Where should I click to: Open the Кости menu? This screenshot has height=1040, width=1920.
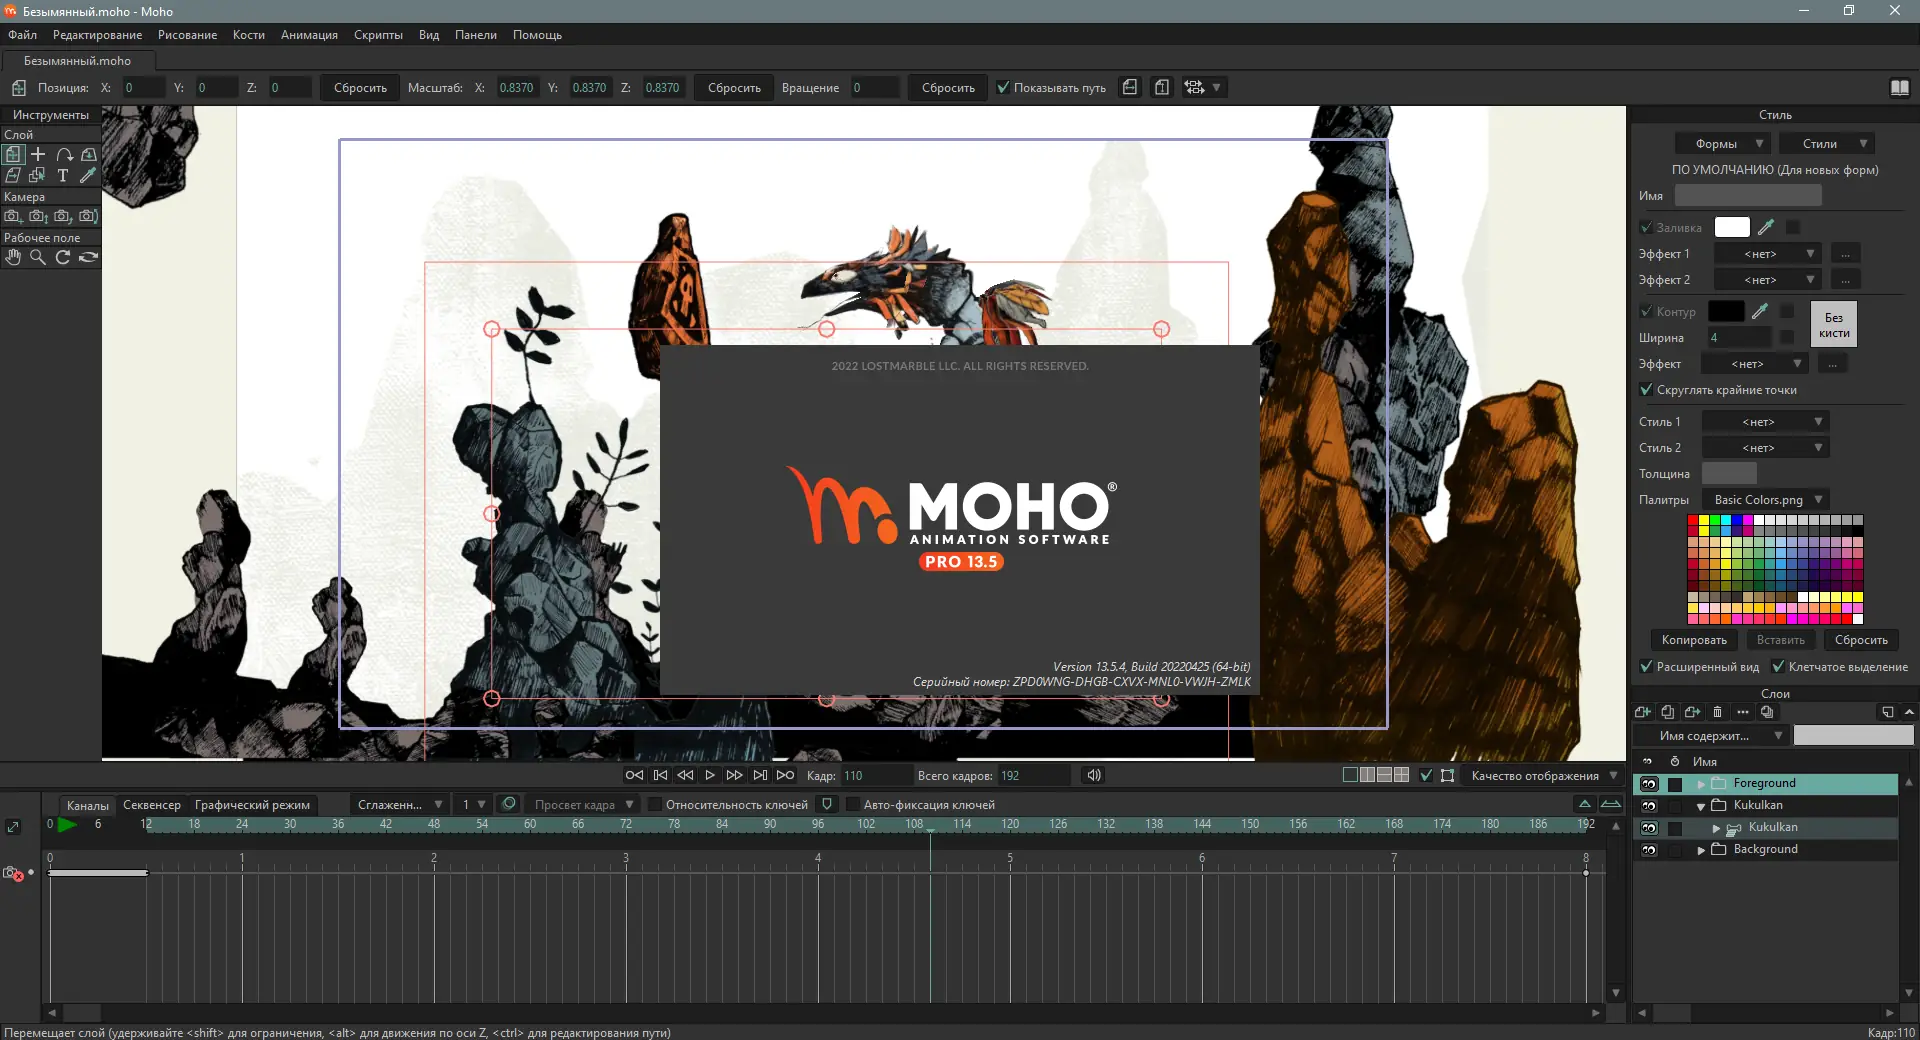pyautogui.click(x=249, y=34)
